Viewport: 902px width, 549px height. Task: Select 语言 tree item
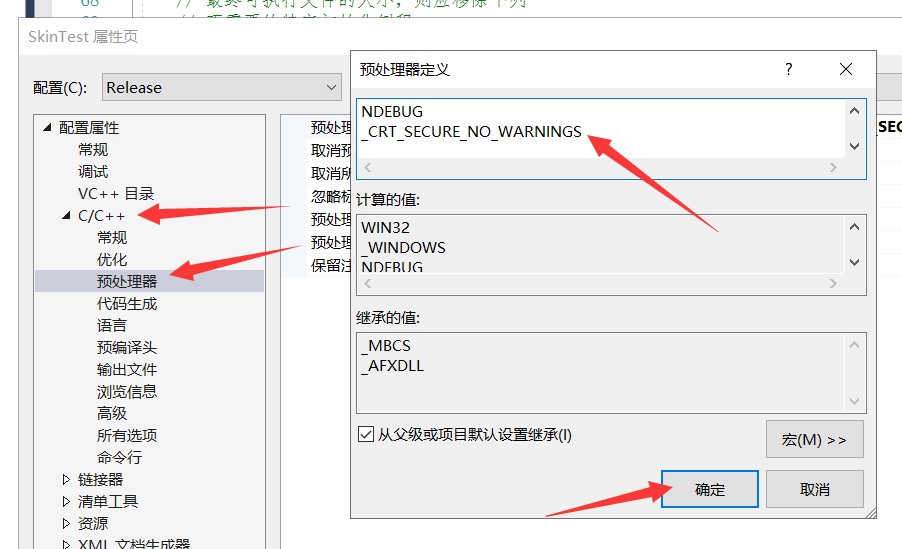coord(112,325)
